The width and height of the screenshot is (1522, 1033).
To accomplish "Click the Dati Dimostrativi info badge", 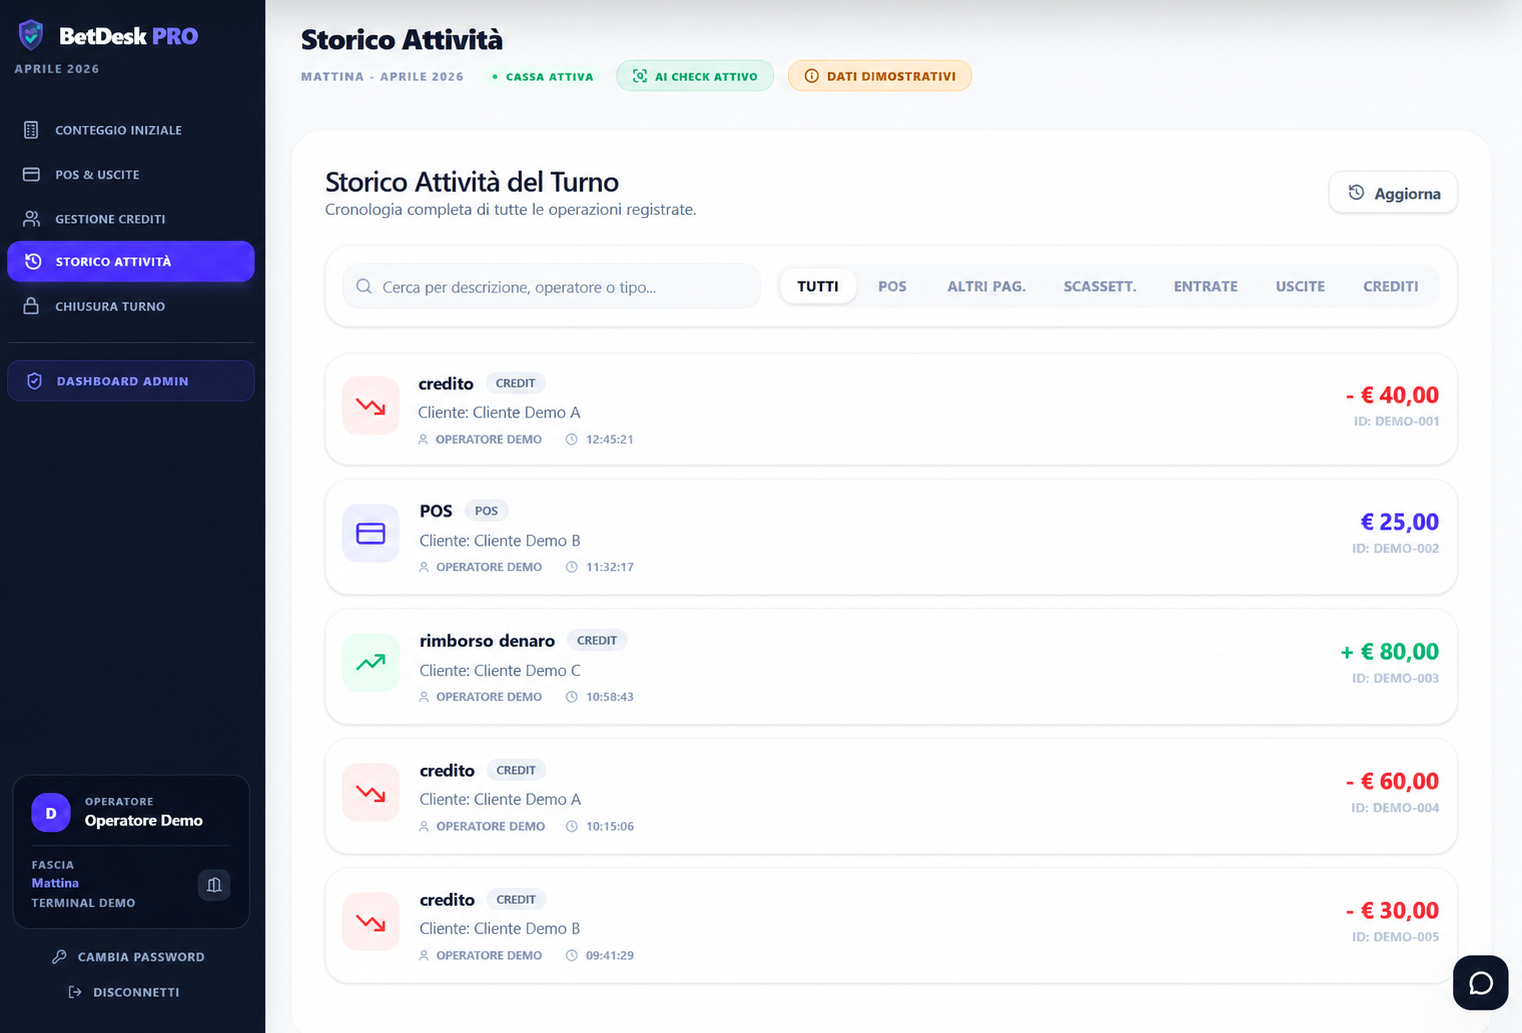I will [x=880, y=76].
